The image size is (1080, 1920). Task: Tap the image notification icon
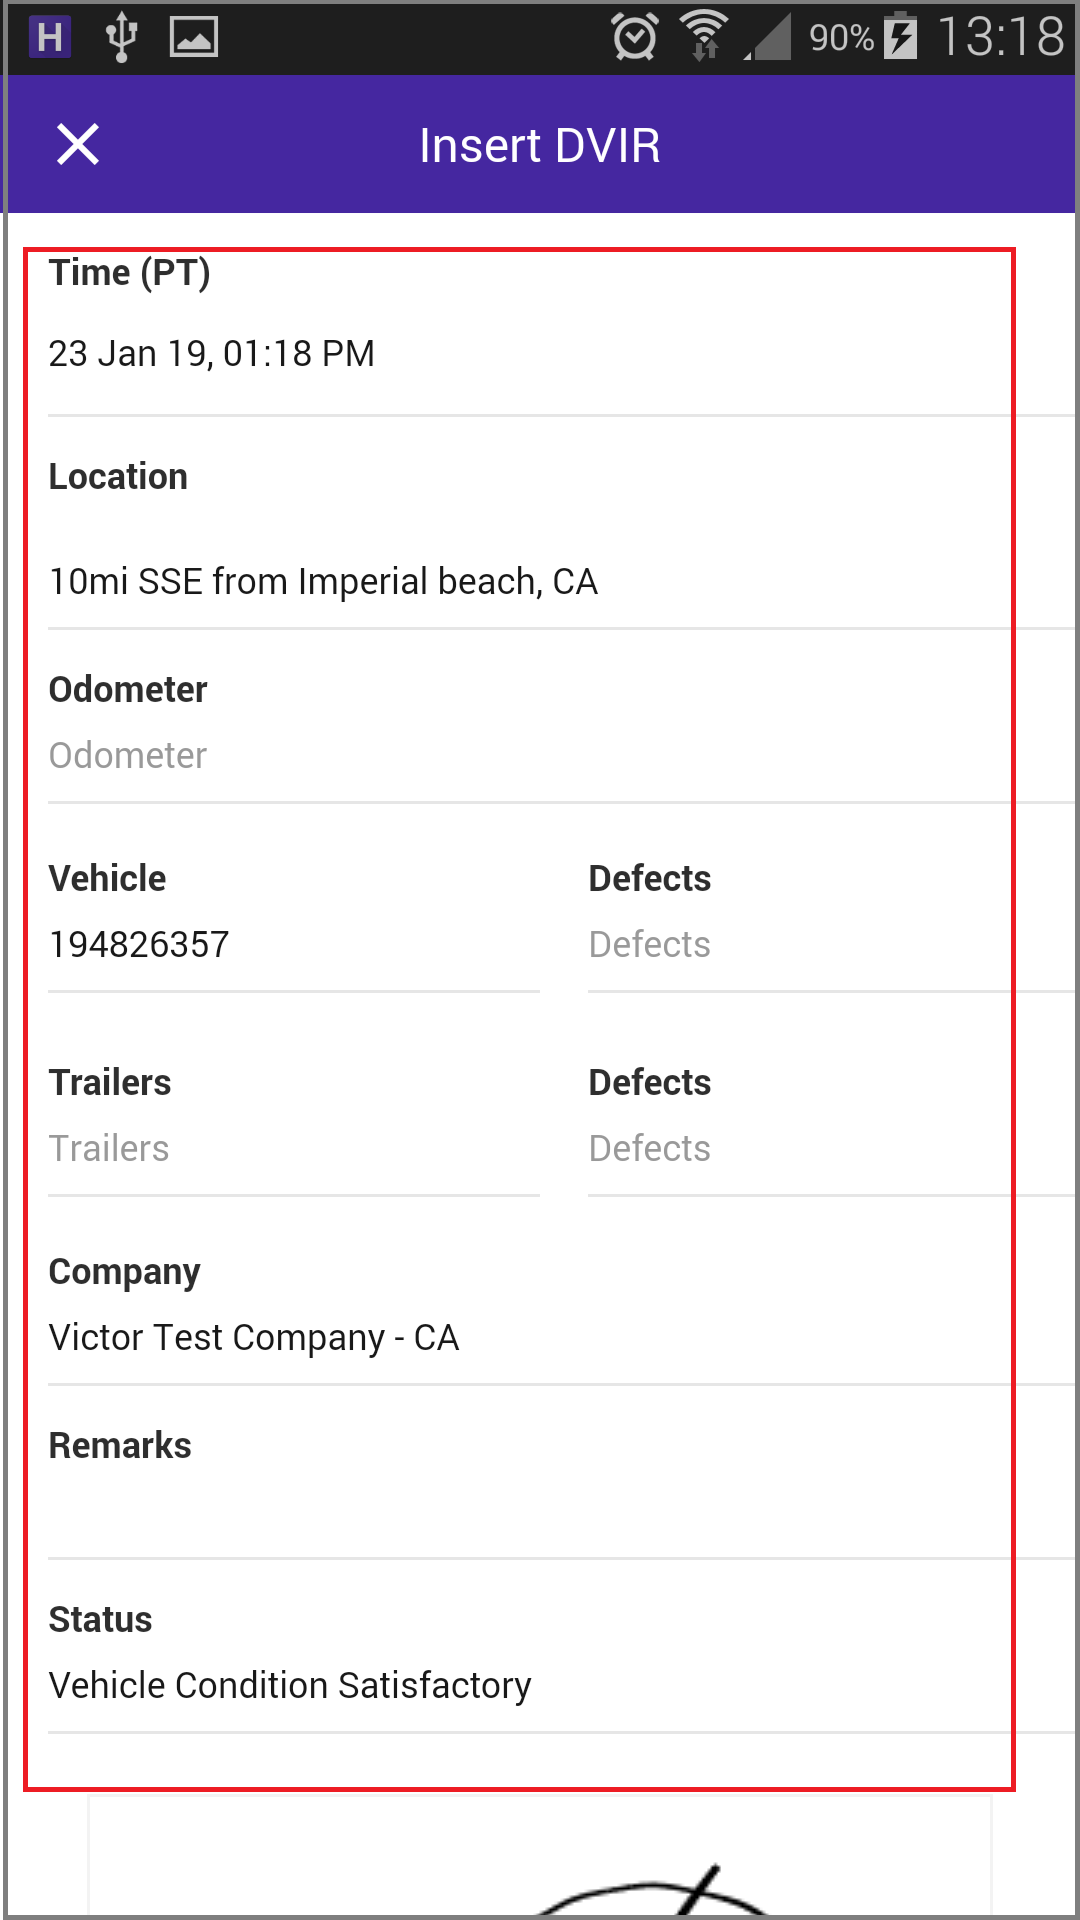(x=194, y=37)
